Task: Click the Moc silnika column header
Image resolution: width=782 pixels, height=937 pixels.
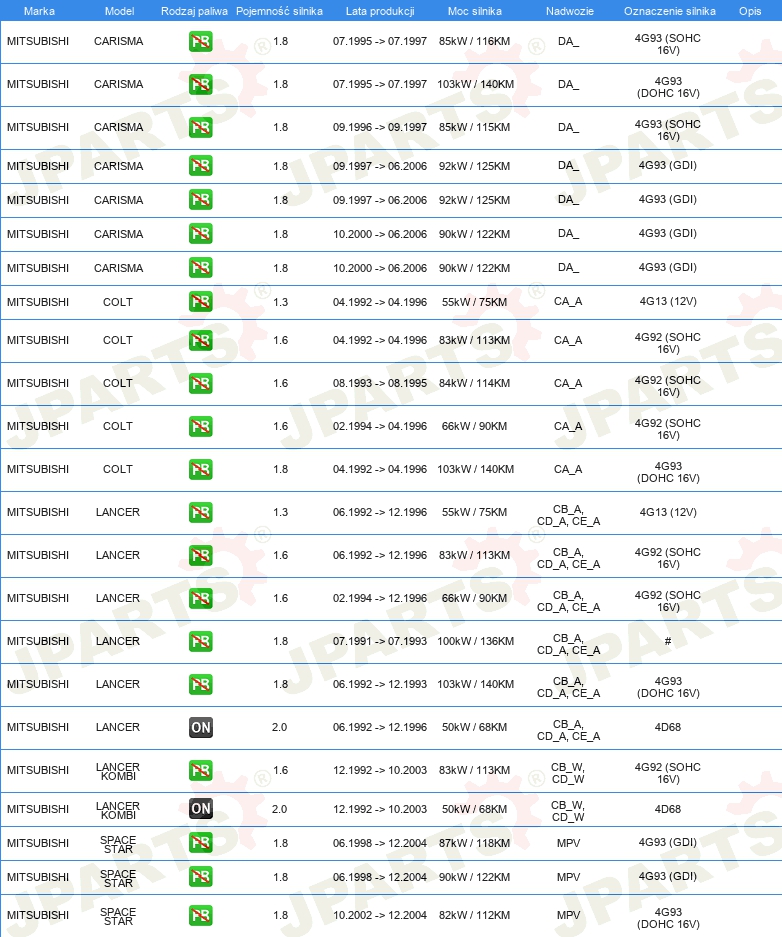Action: coord(475,11)
